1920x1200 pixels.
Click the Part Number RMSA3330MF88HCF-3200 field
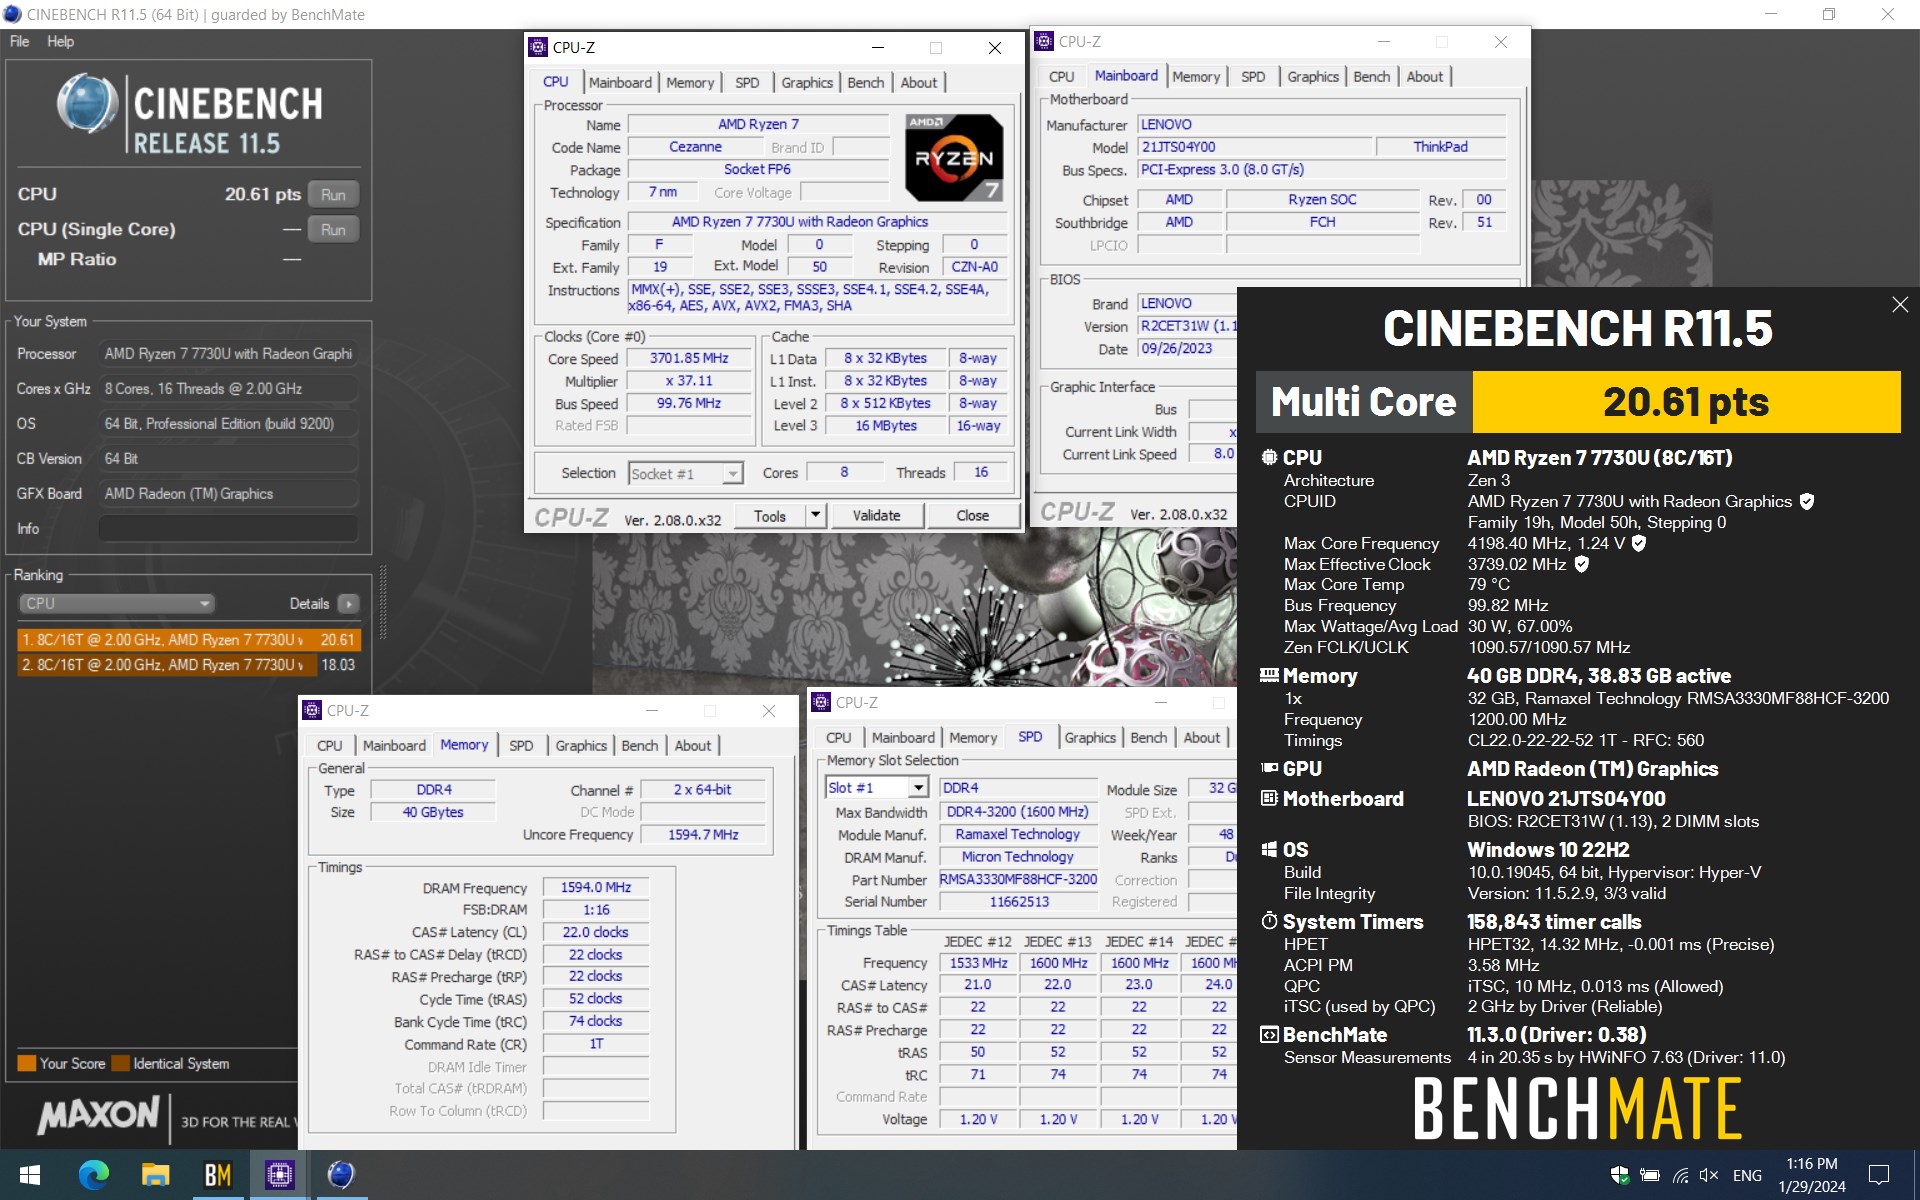point(1018,880)
